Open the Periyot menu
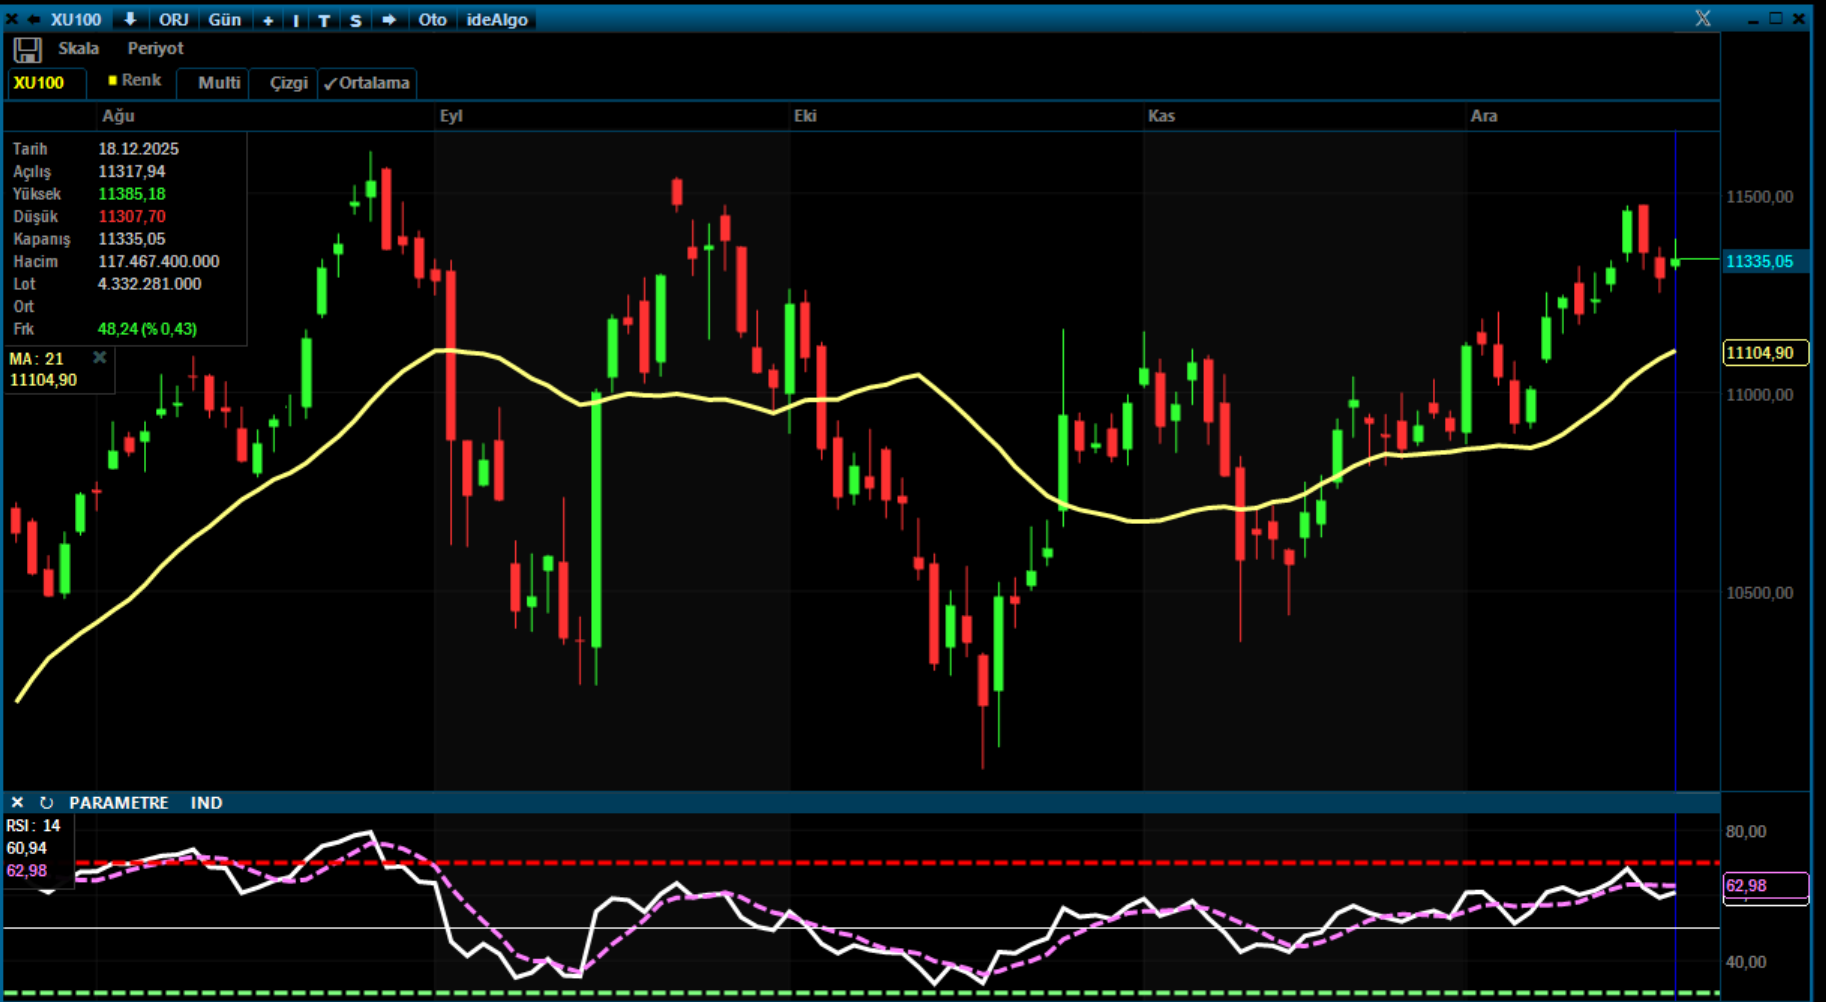Image resolution: width=1826 pixels, height=1002 pixels. (x=155, y=48)
